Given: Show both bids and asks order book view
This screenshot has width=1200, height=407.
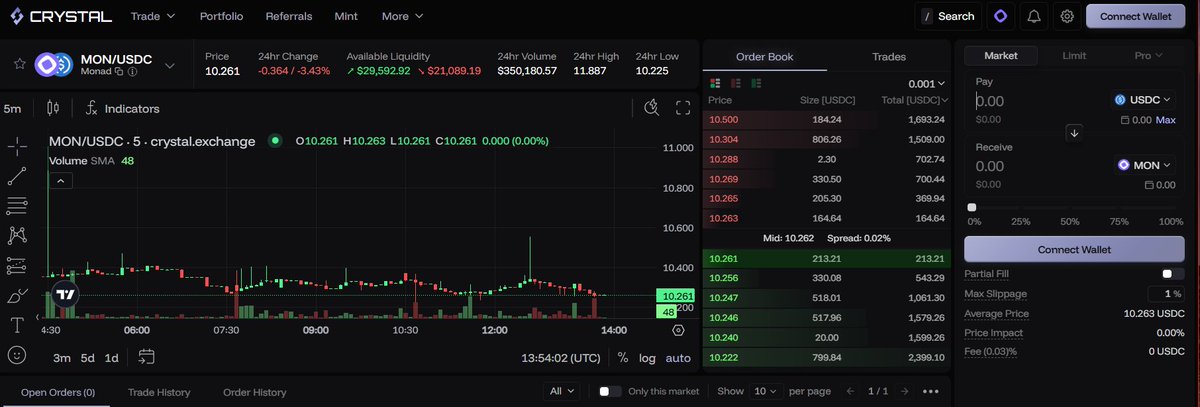Looking at the screenshot, I should (715, 83).
